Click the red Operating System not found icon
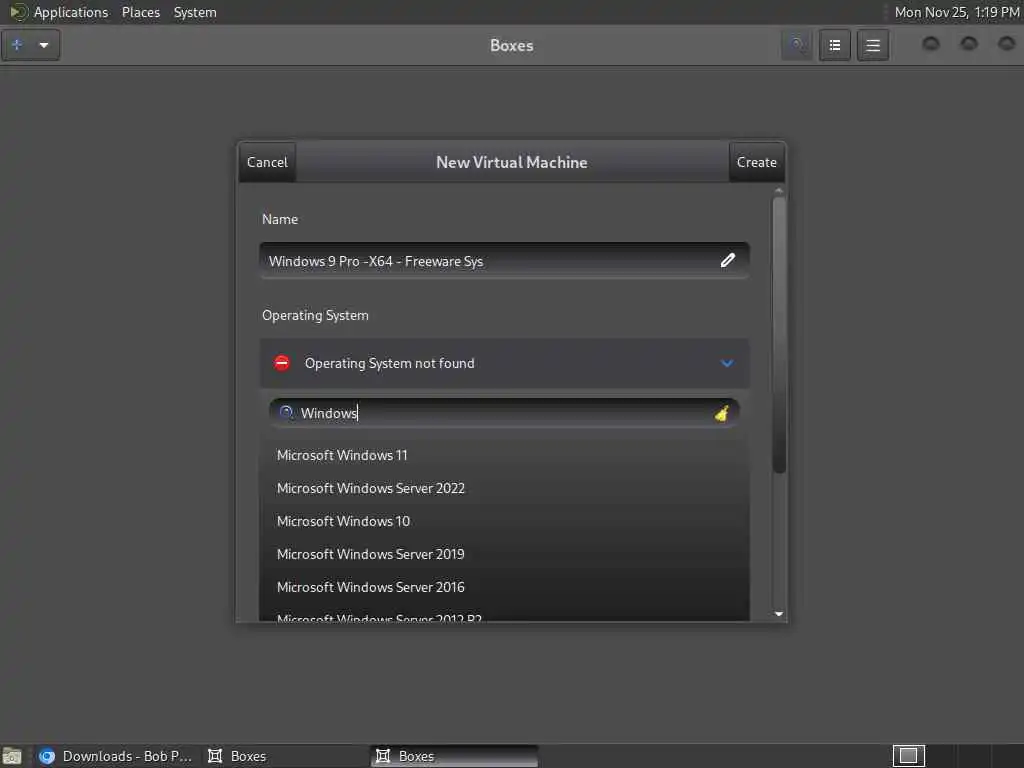The image size is (1024, 768). pos(281,363)
